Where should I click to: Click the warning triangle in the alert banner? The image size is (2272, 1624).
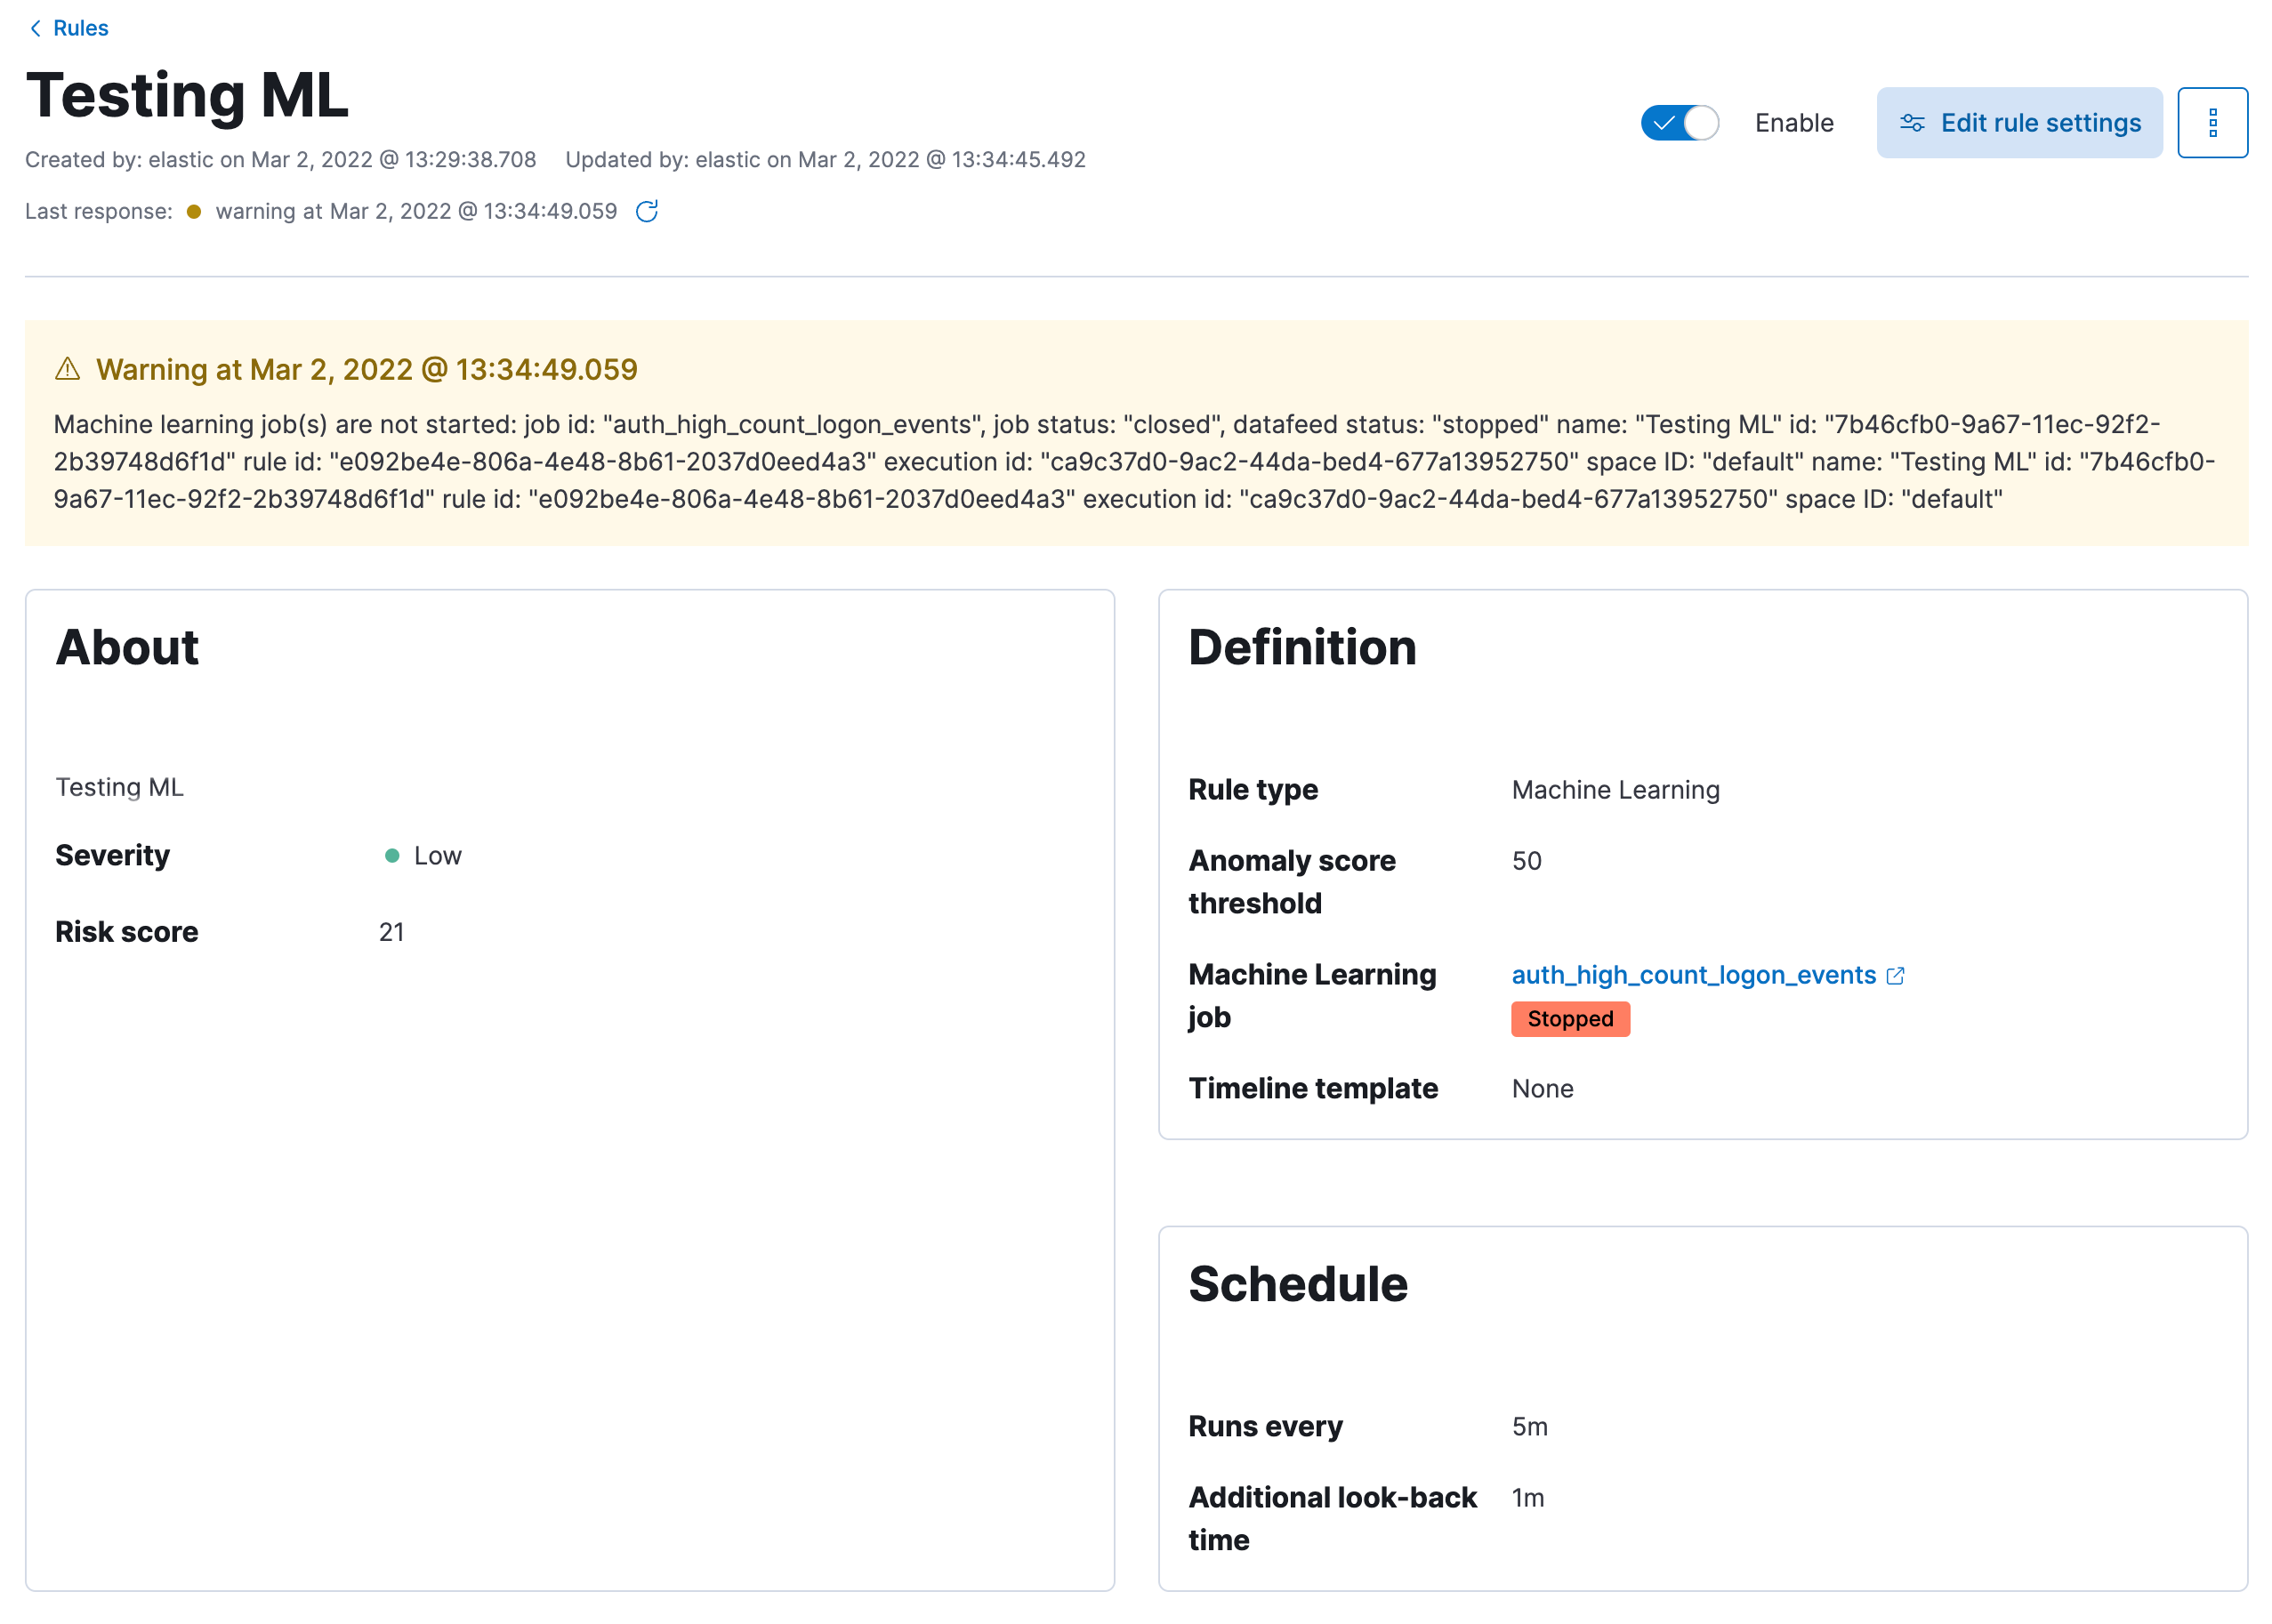[66, 368]
